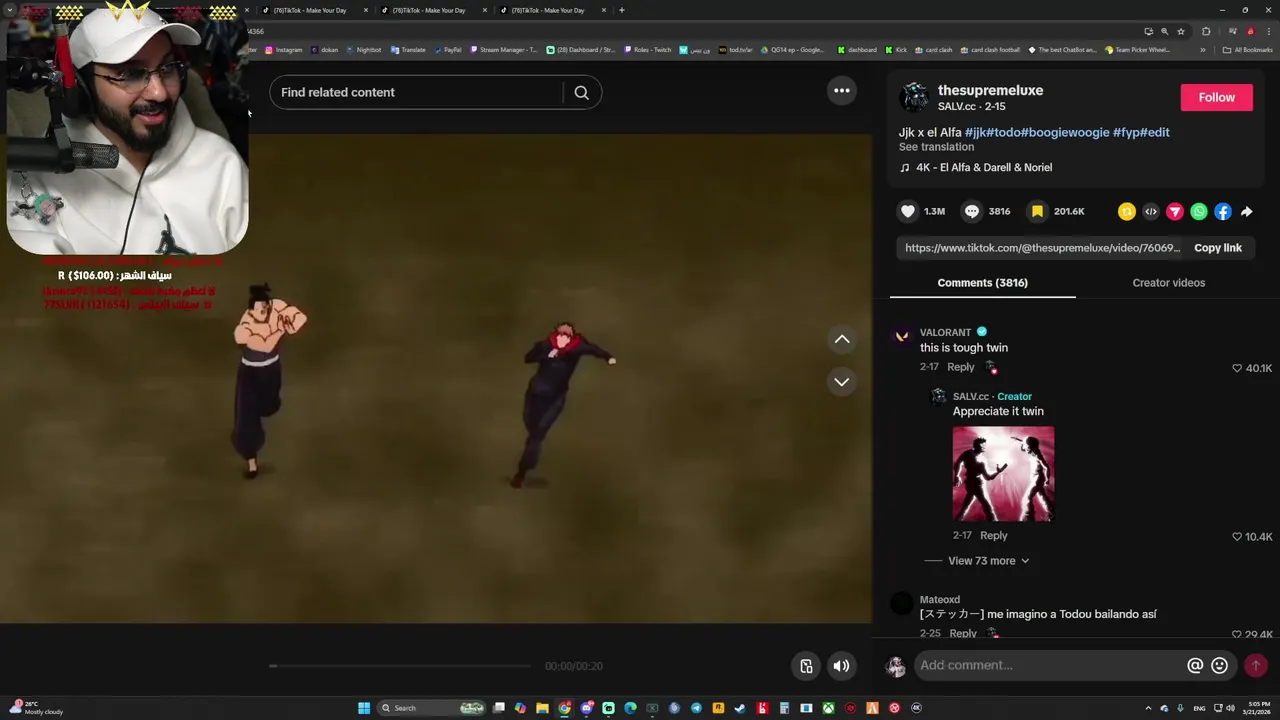Expand bookmarks overflow chevron
This screenshot has height=720, width=1280.
pos(1203,49)
